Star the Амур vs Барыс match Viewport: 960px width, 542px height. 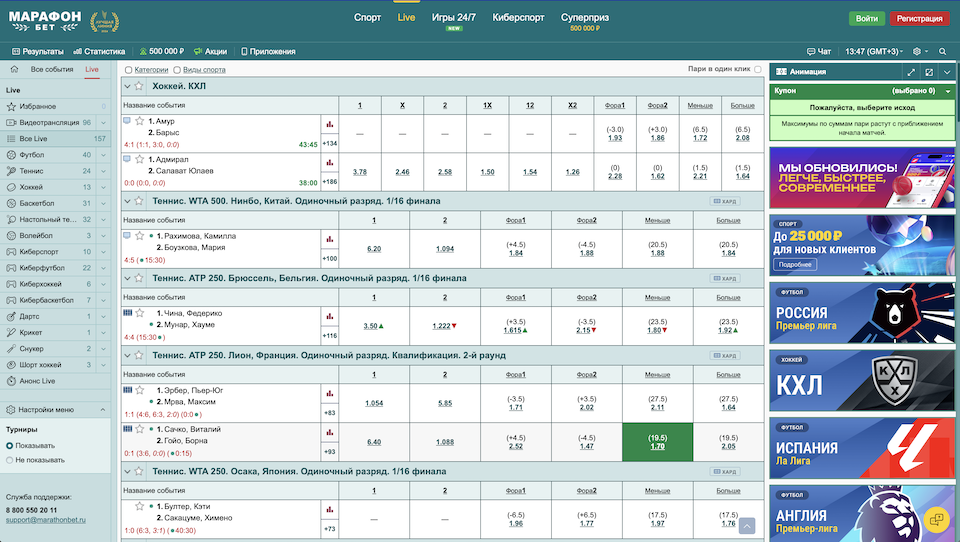point(140,121)
